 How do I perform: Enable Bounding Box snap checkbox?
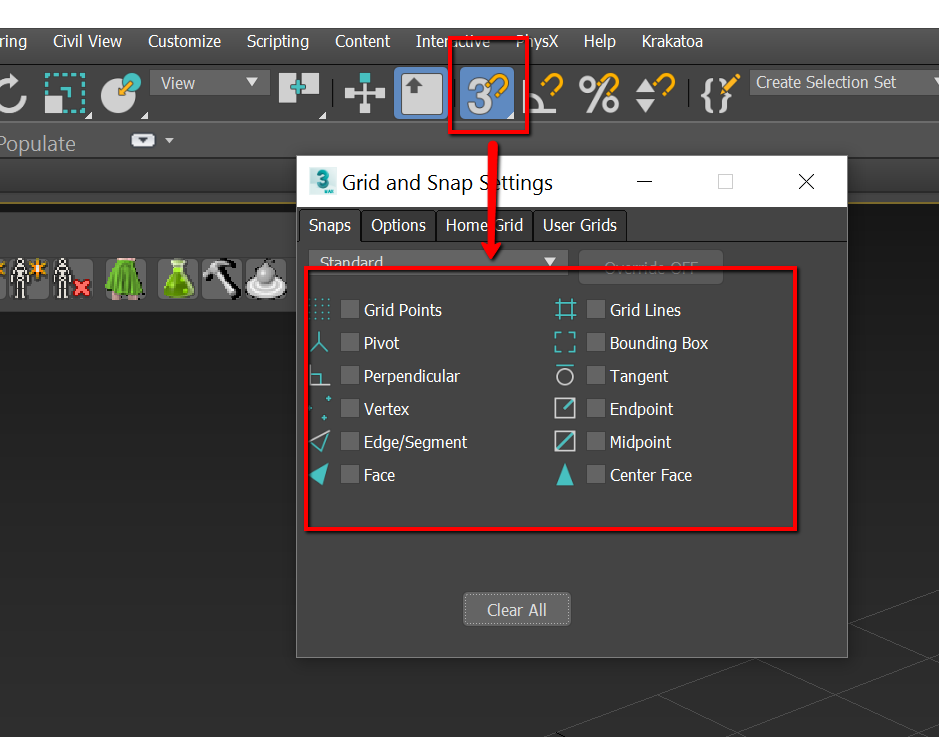595,342
